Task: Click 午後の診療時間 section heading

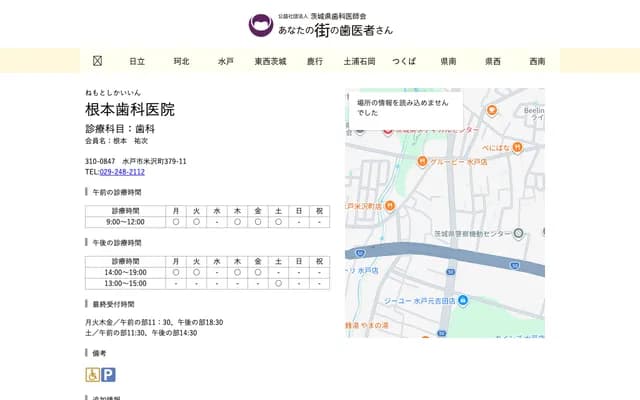Action: click(x=117, y=242)
